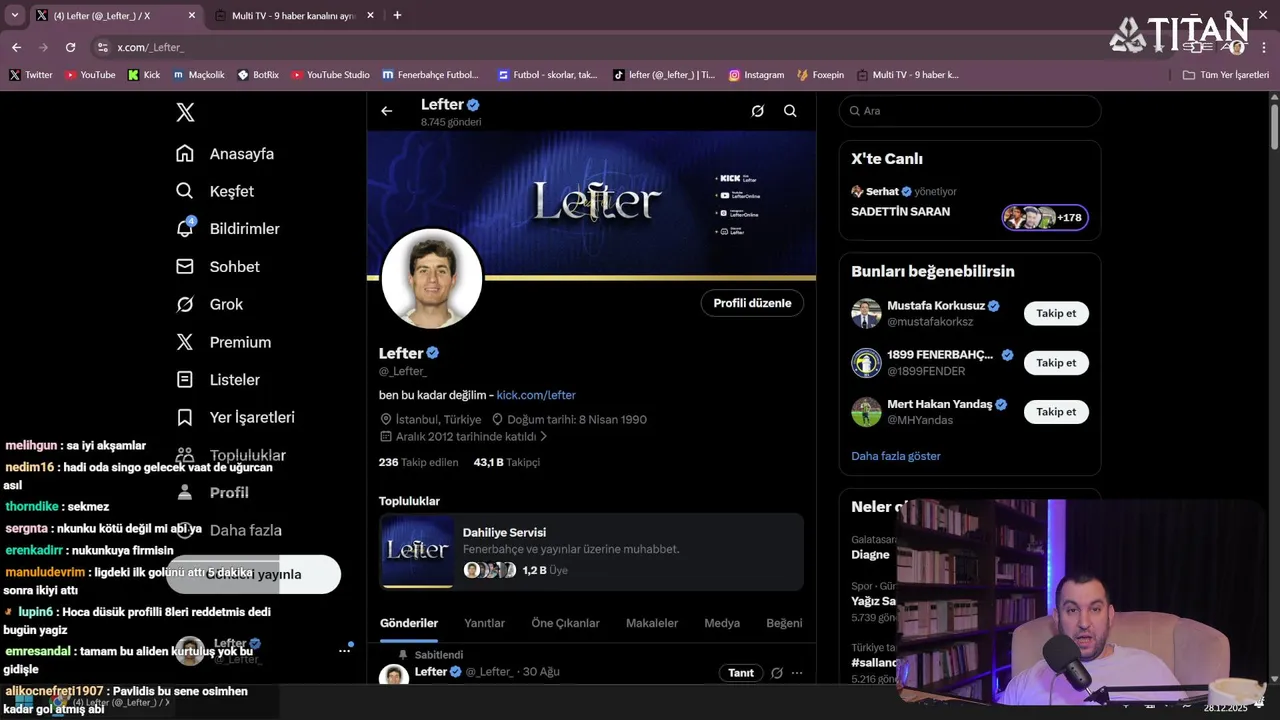Click Grok icon on pinned post
1280x720 pixels.
pyautogui.click(x=776, y=673)
